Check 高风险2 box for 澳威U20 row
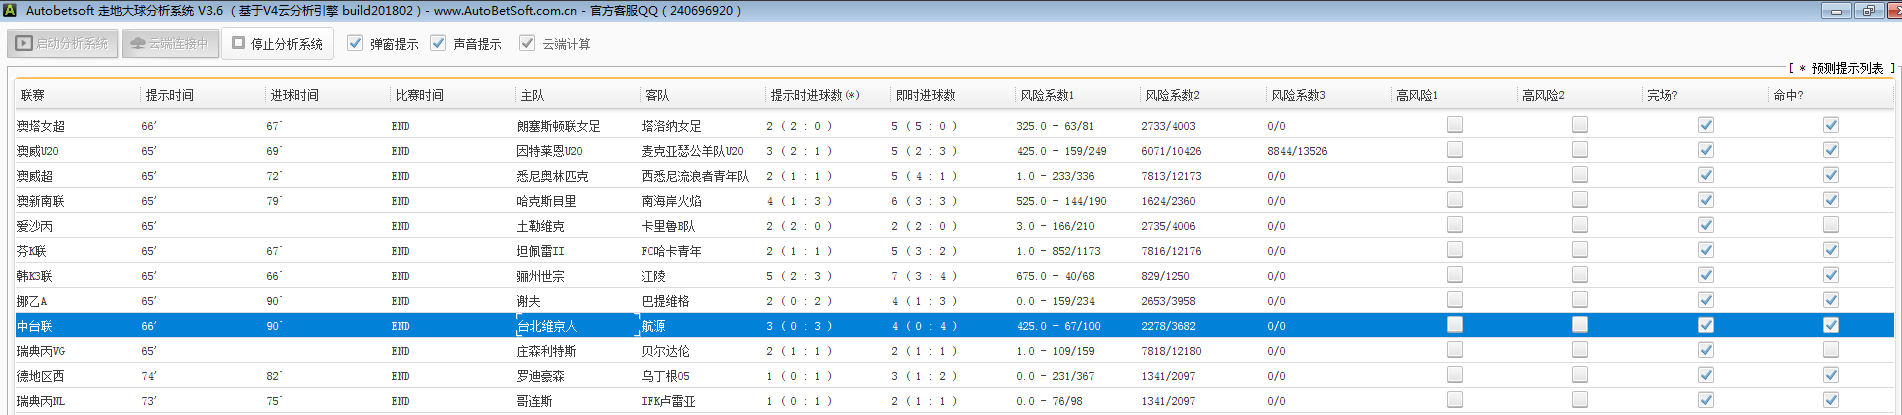 [1580, 150]
